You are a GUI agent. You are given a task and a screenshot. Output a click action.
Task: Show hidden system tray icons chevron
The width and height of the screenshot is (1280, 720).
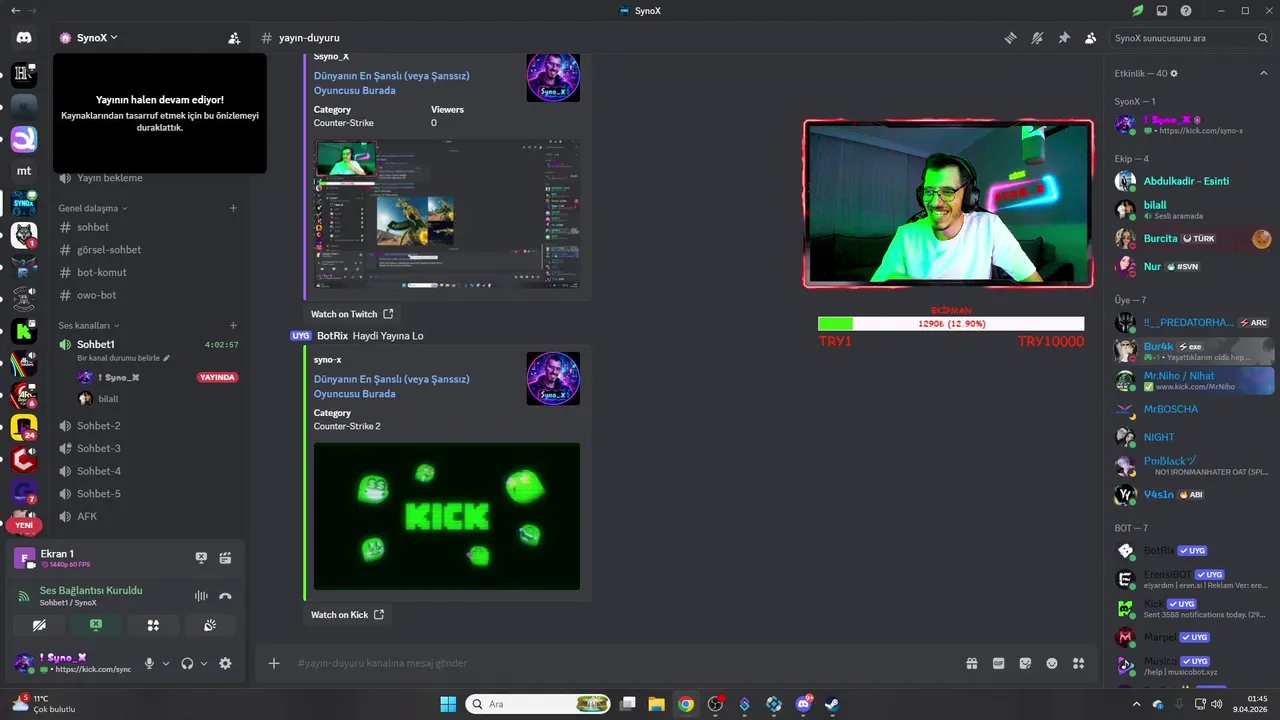coord(1136,704)
